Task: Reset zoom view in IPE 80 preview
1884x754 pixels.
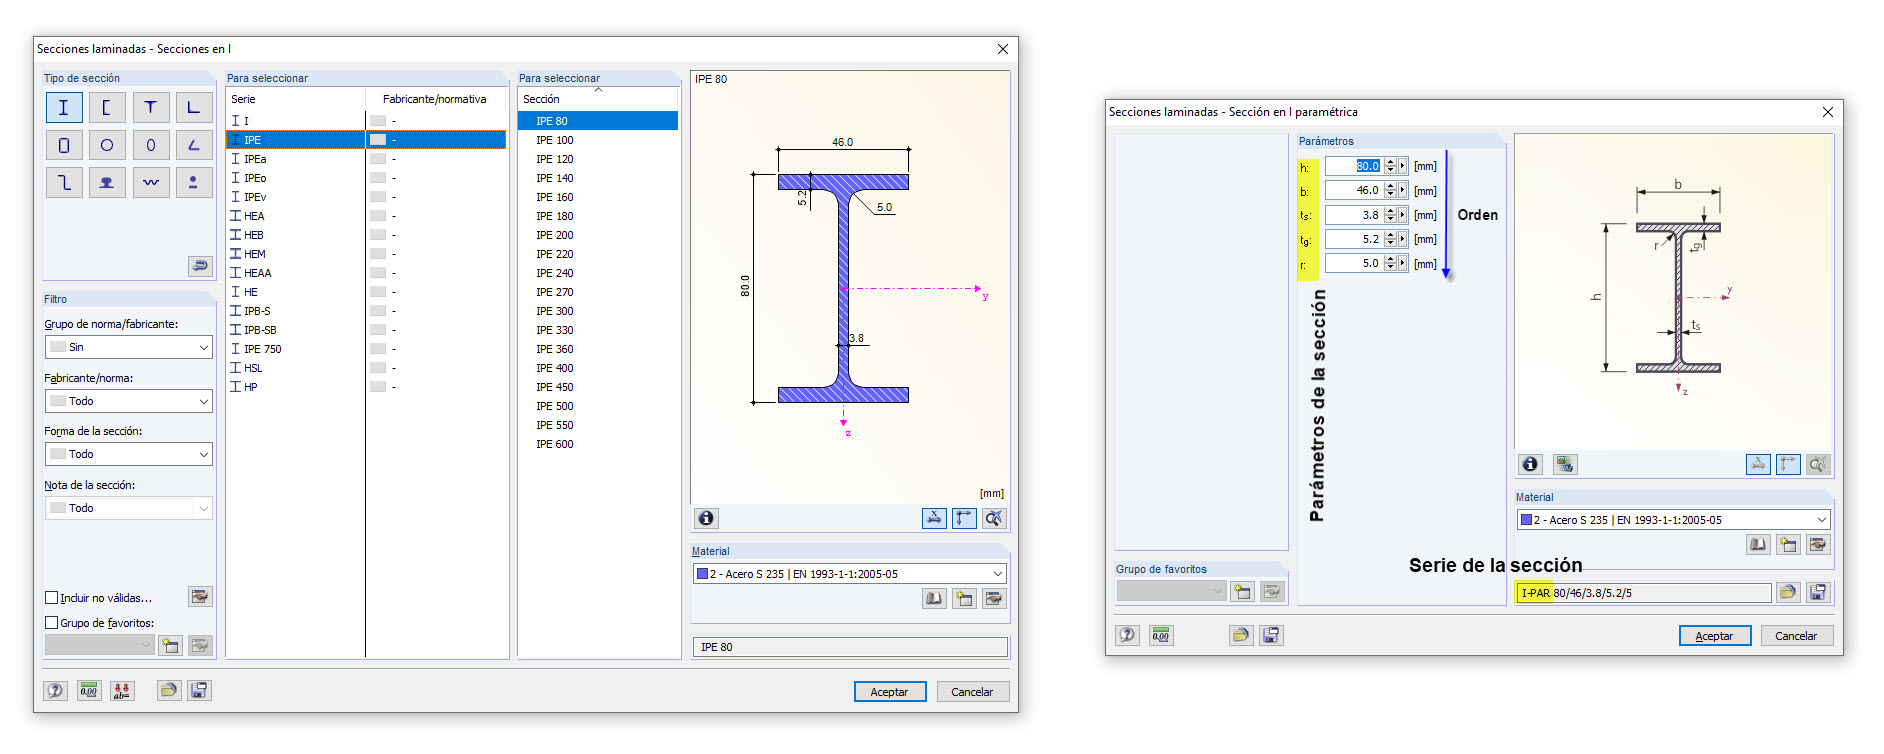Action: 994,518
